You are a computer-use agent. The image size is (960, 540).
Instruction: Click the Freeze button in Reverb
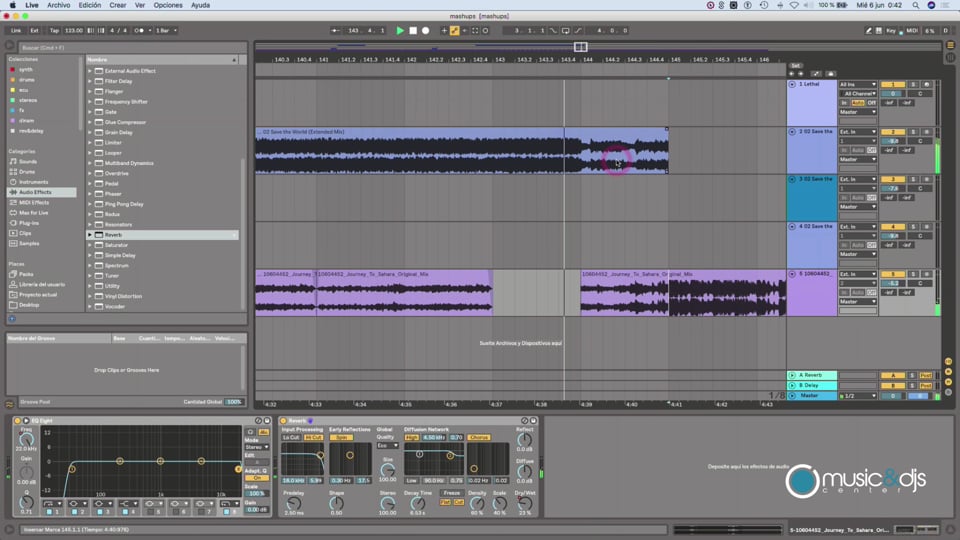pos(452,493)
